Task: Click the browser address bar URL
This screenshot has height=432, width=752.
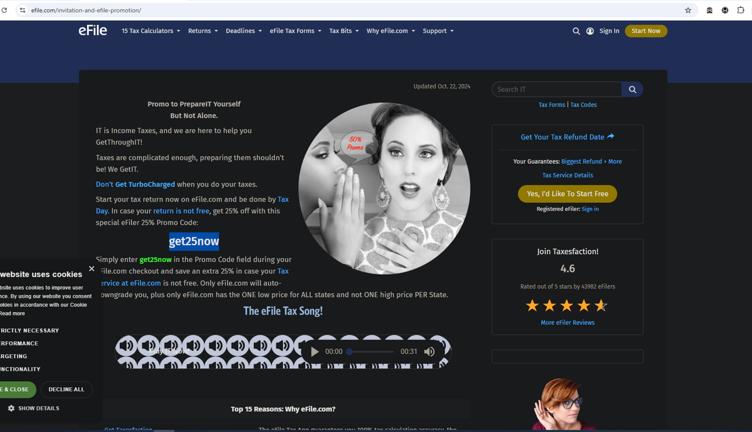Action: 86,10
